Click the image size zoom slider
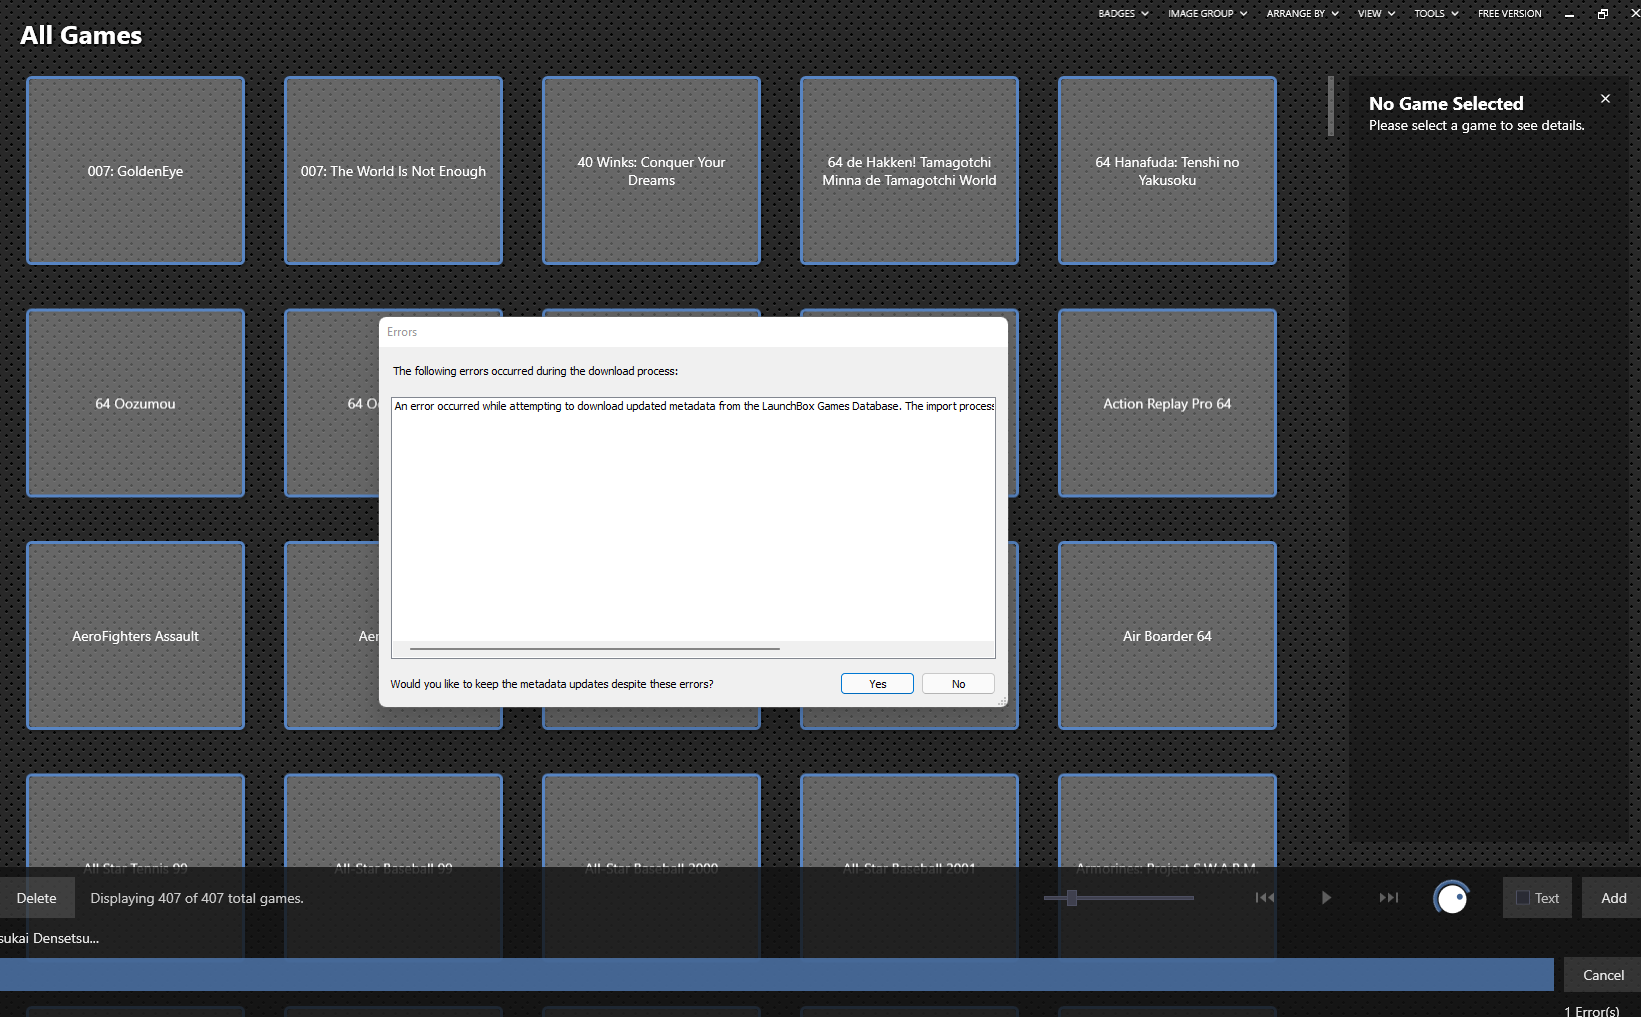This screenshot has width=1641, height=1017. click(x=1119, y=898)
